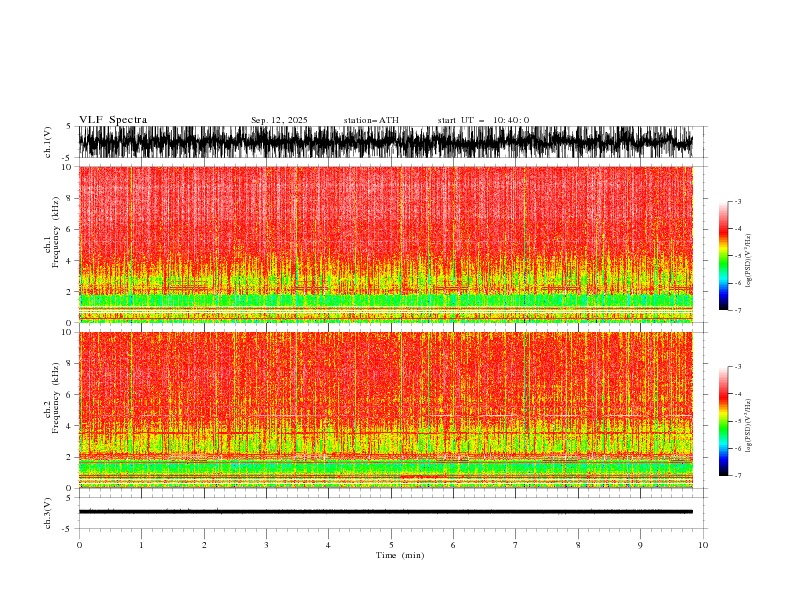Click the ch.1 colorbar log(PSD) label

coord(749,261)
